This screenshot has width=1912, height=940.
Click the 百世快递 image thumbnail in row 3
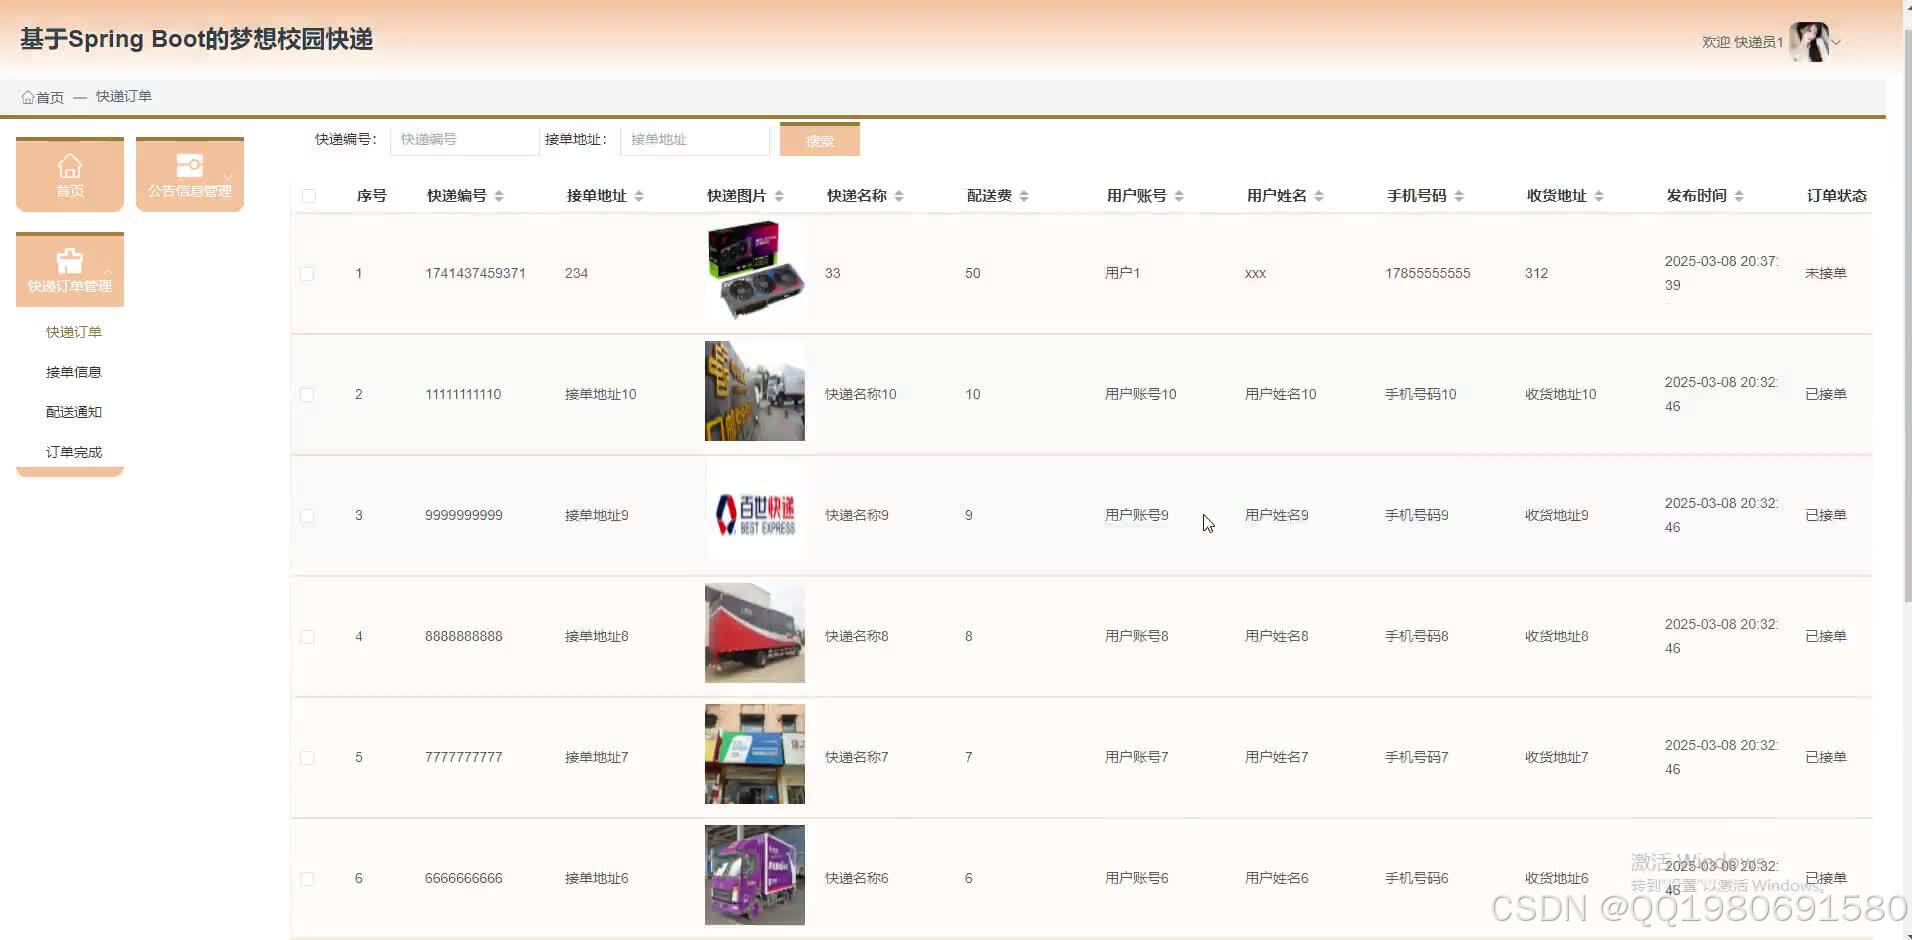755,512
